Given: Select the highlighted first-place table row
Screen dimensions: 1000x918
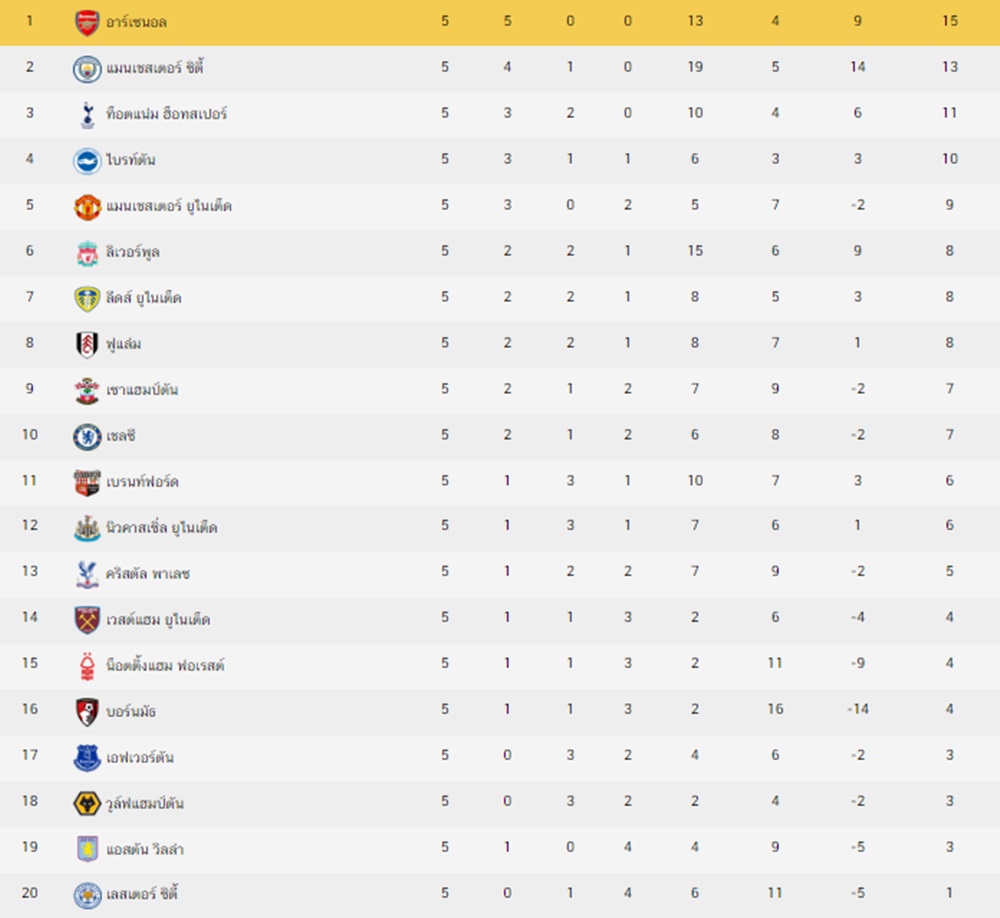Looking at the screenshot, I should [500, 22].
